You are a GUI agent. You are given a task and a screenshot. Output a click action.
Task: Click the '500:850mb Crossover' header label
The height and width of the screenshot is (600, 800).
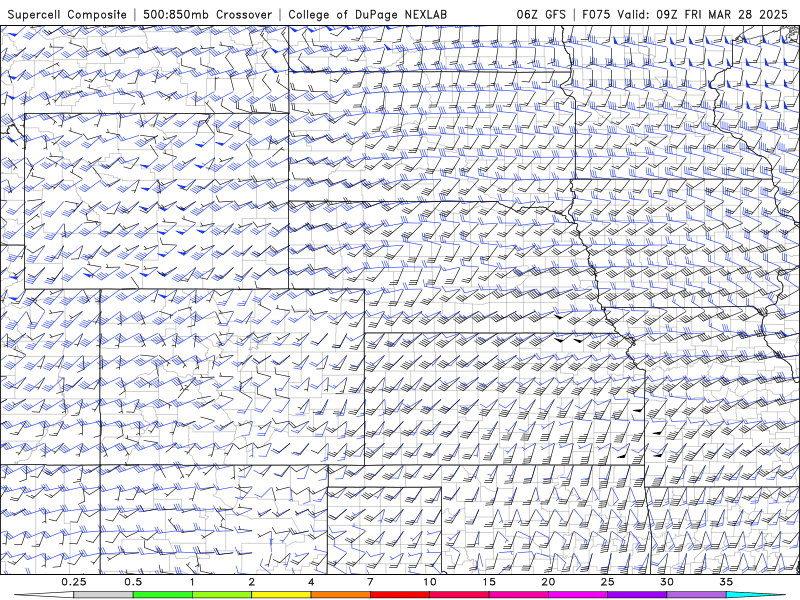tap(207, 14)
